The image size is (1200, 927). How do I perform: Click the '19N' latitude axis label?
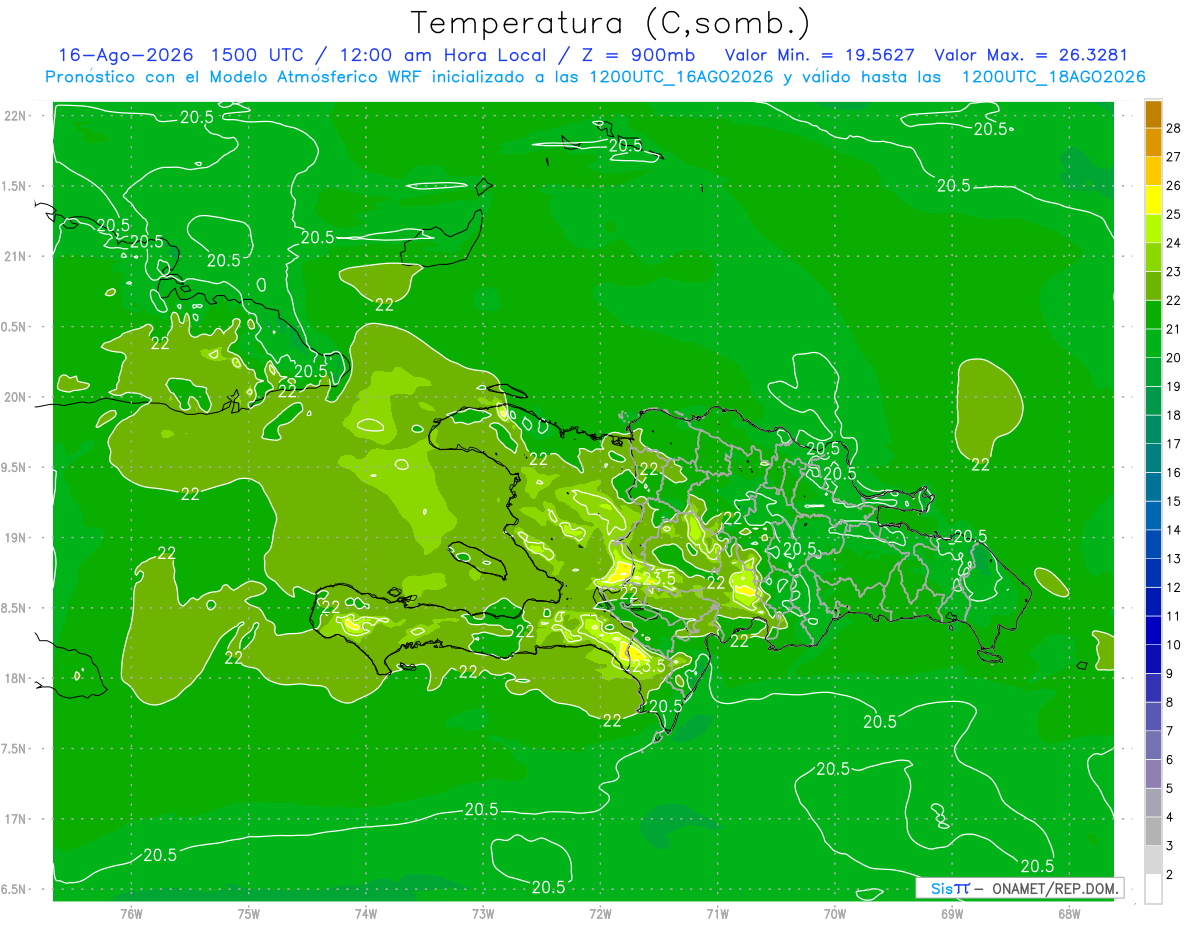pyautogui.click(x=15, y=538)
